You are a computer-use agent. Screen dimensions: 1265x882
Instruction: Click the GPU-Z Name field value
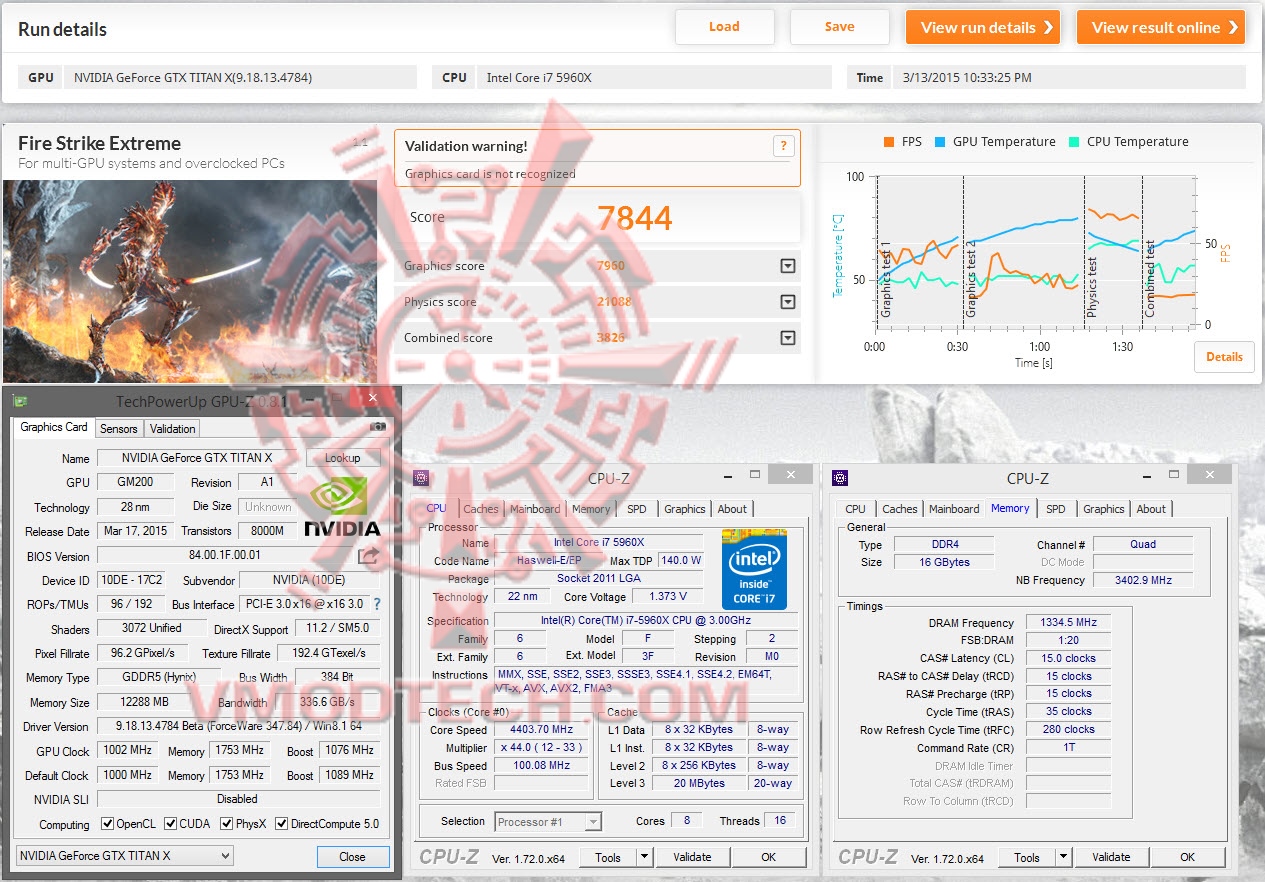coord(197,458)
